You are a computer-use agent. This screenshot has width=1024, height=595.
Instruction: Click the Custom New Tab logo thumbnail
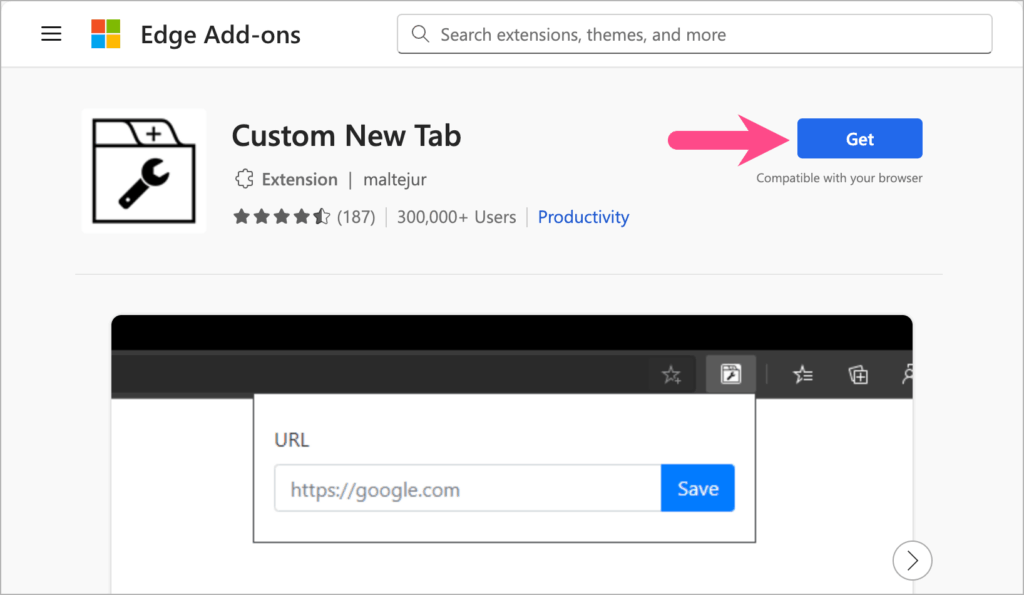pyautogui.click(x=143, y=170)
